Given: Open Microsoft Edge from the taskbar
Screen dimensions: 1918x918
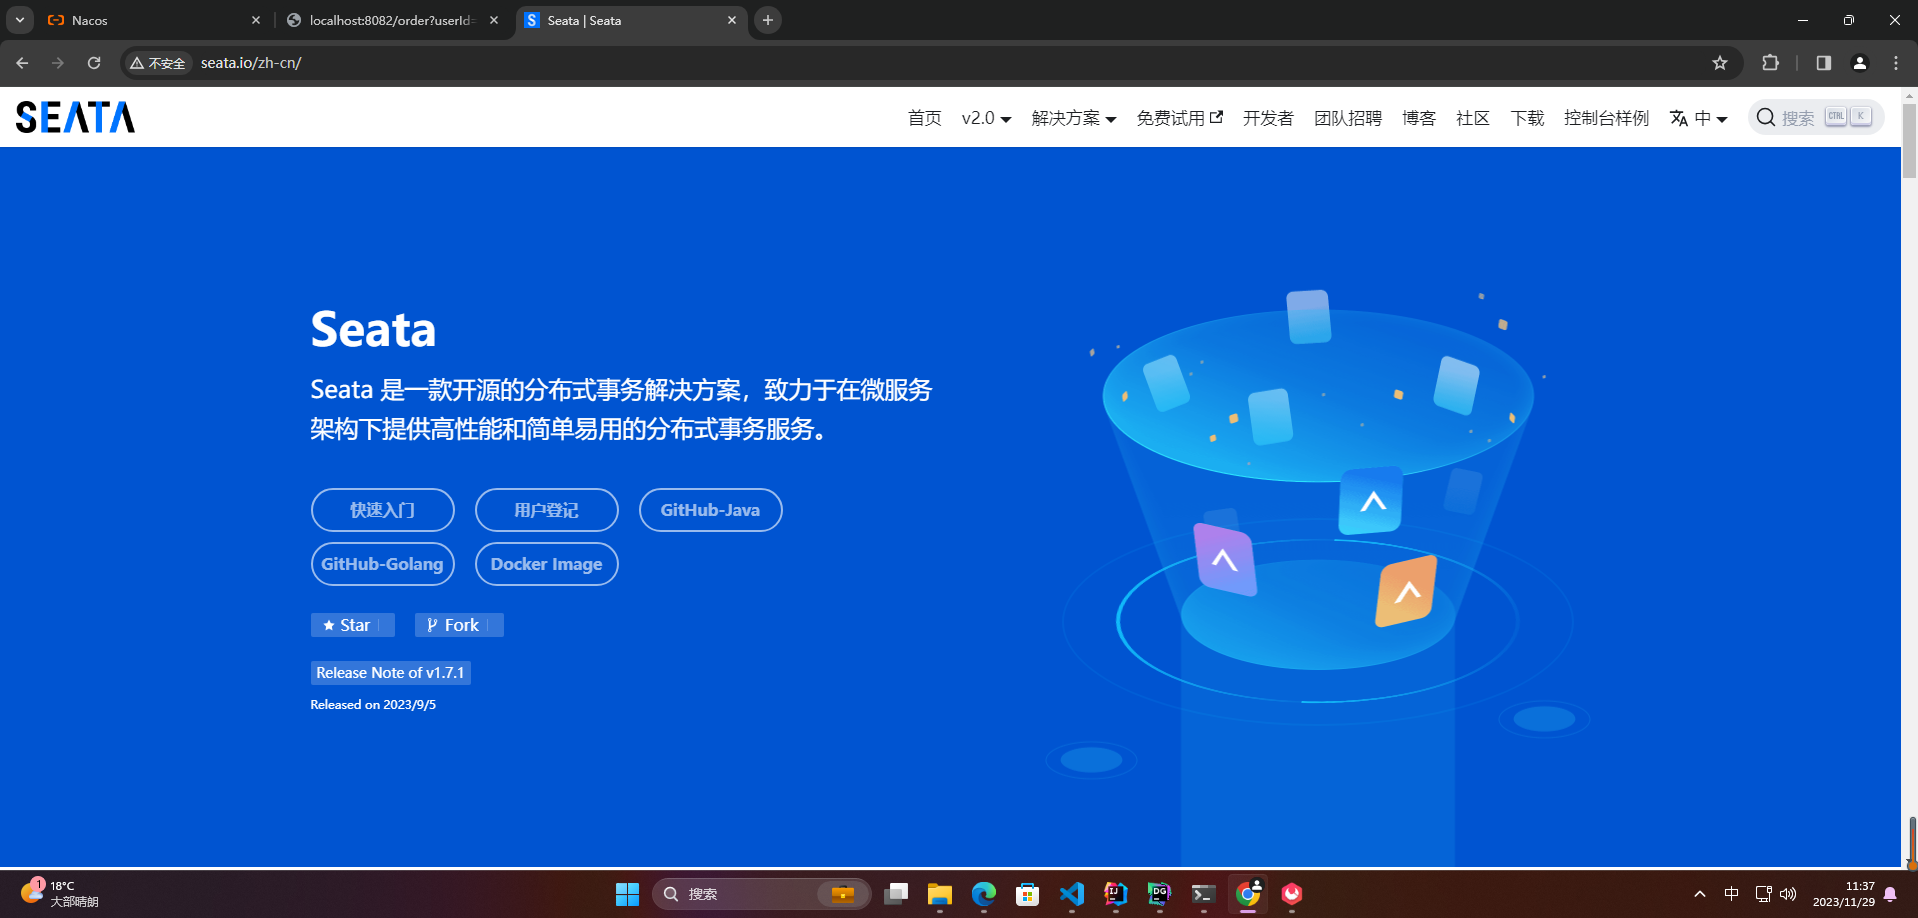Looking at the screenshot, I should (983, 894).
